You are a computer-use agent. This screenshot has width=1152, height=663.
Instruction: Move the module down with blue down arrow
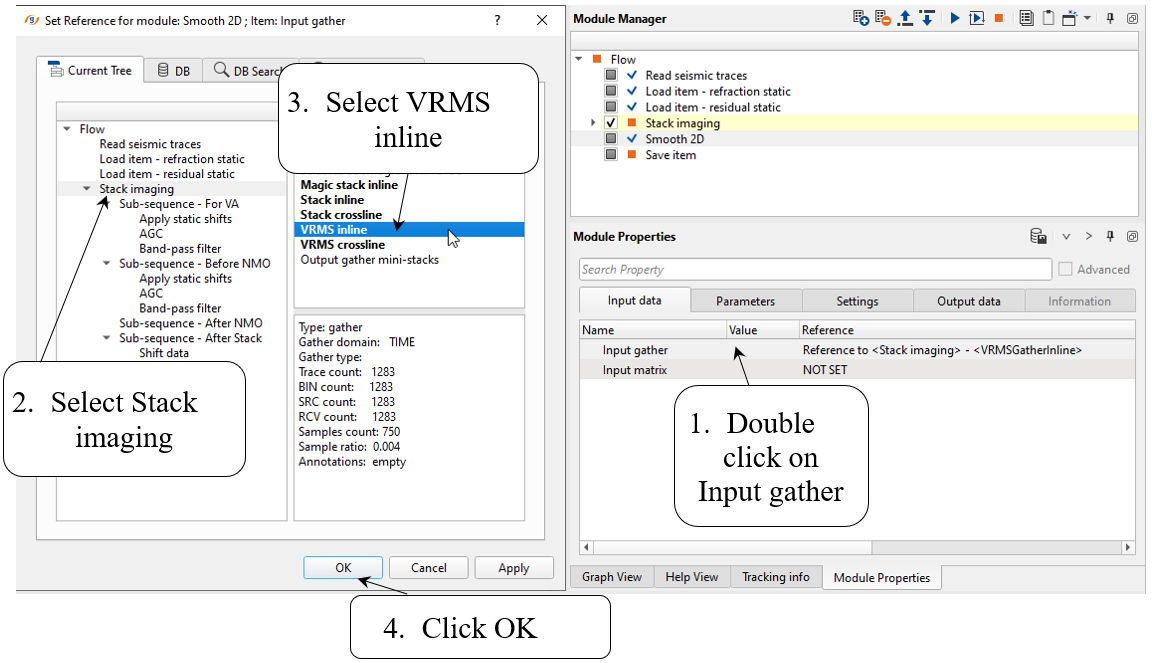pos(927,18)
